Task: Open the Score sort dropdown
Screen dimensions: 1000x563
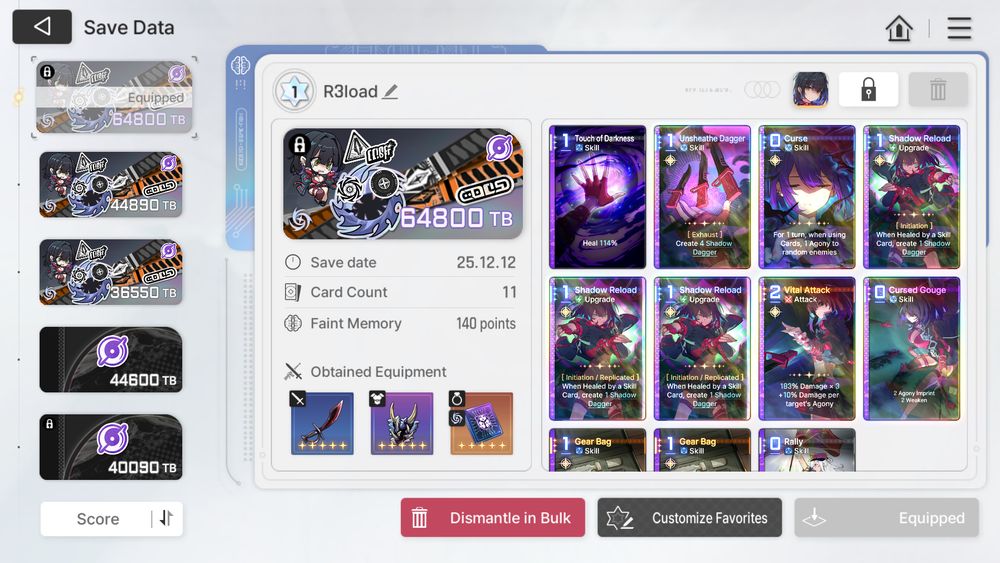Action: (98, 519)
